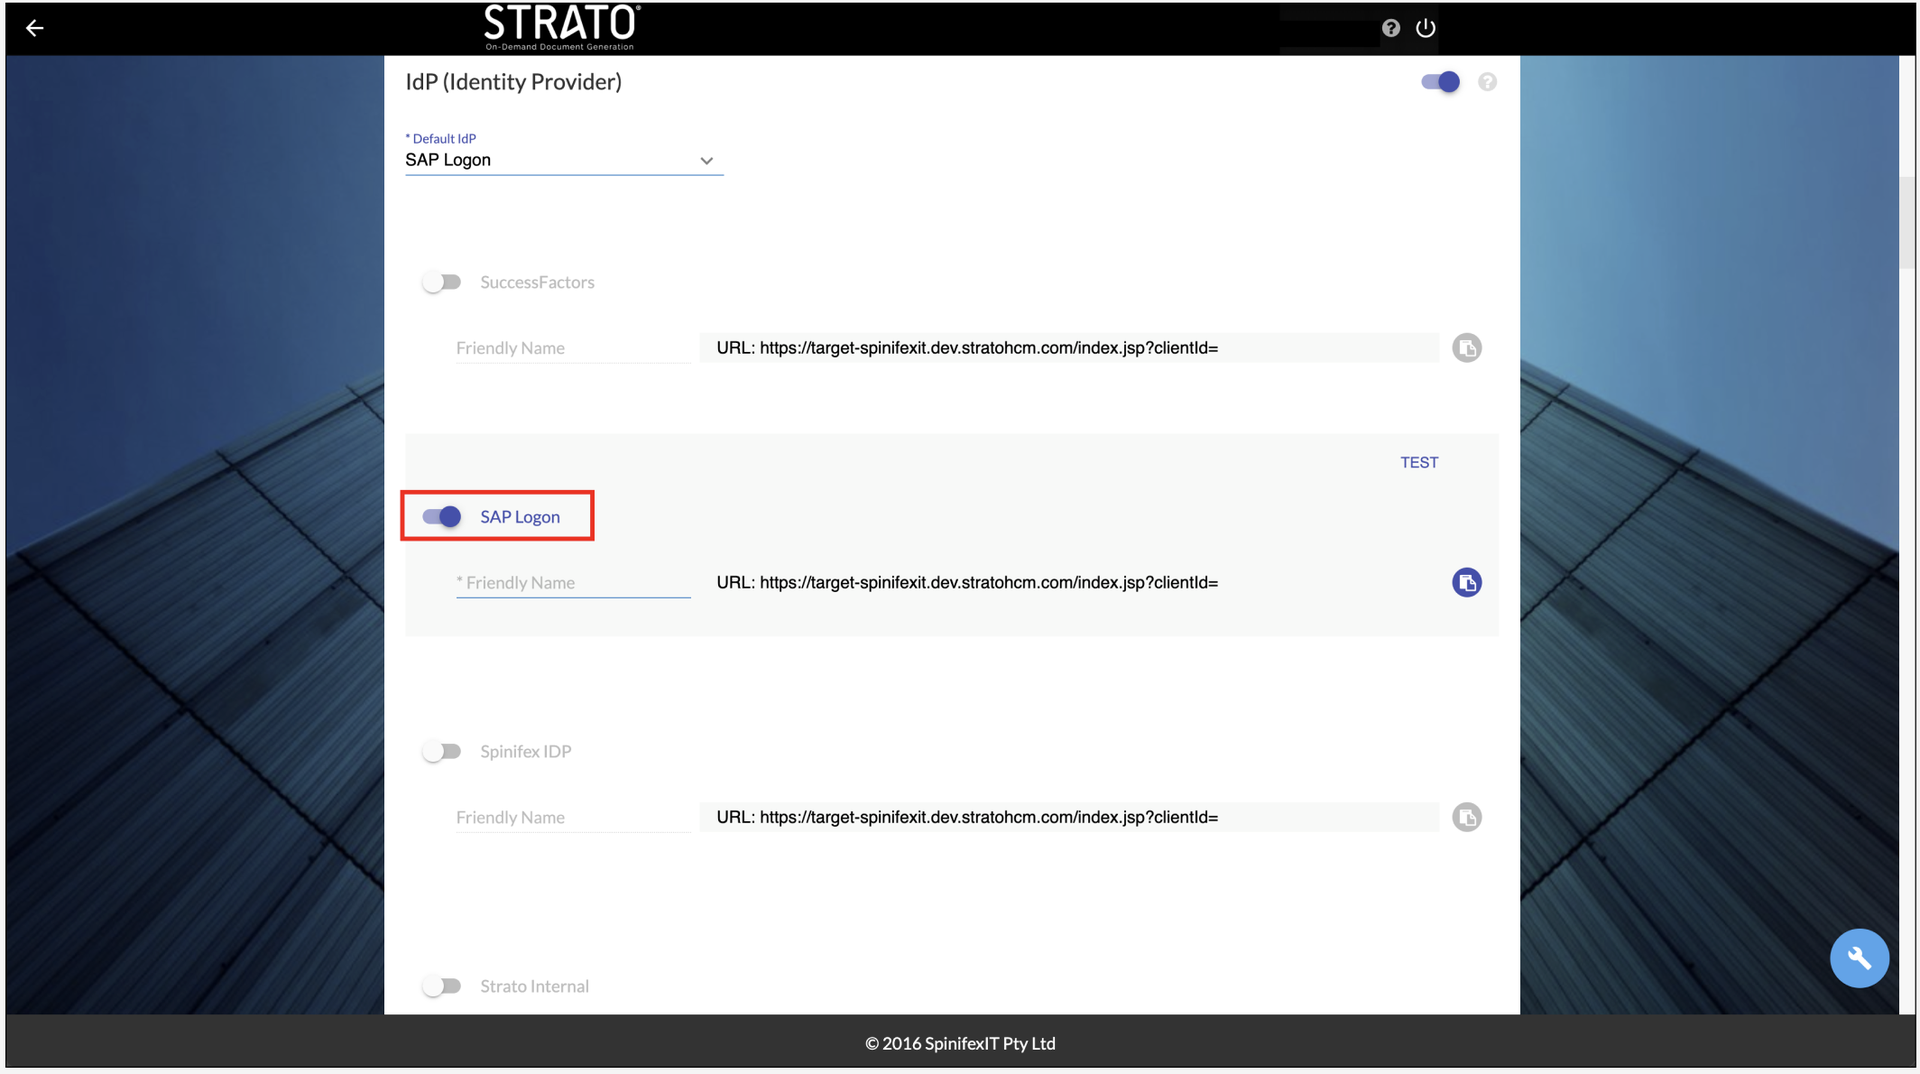
Task: Click the power logout icon
Action: [1426, 28]
